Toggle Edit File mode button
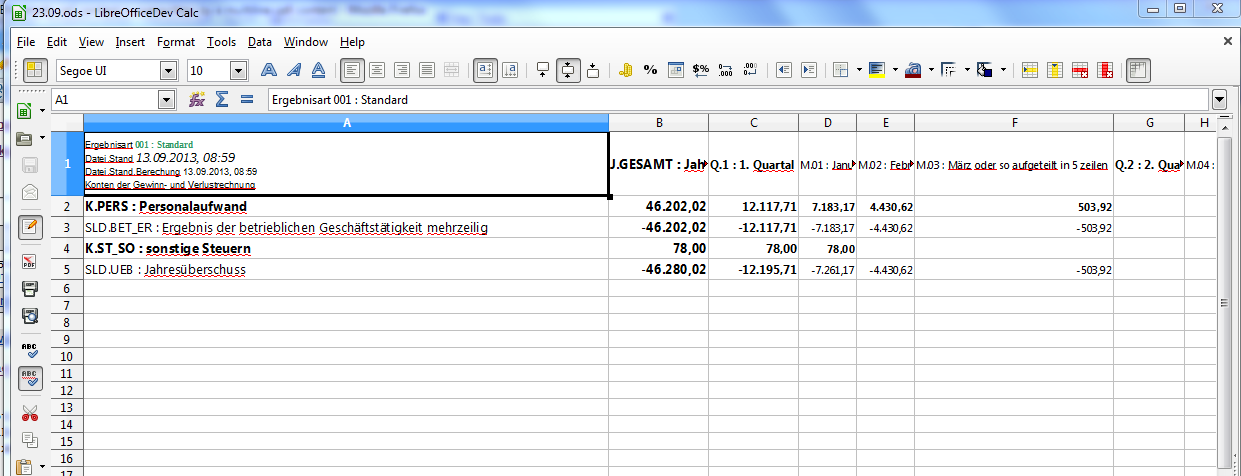 tap(29, 226)
